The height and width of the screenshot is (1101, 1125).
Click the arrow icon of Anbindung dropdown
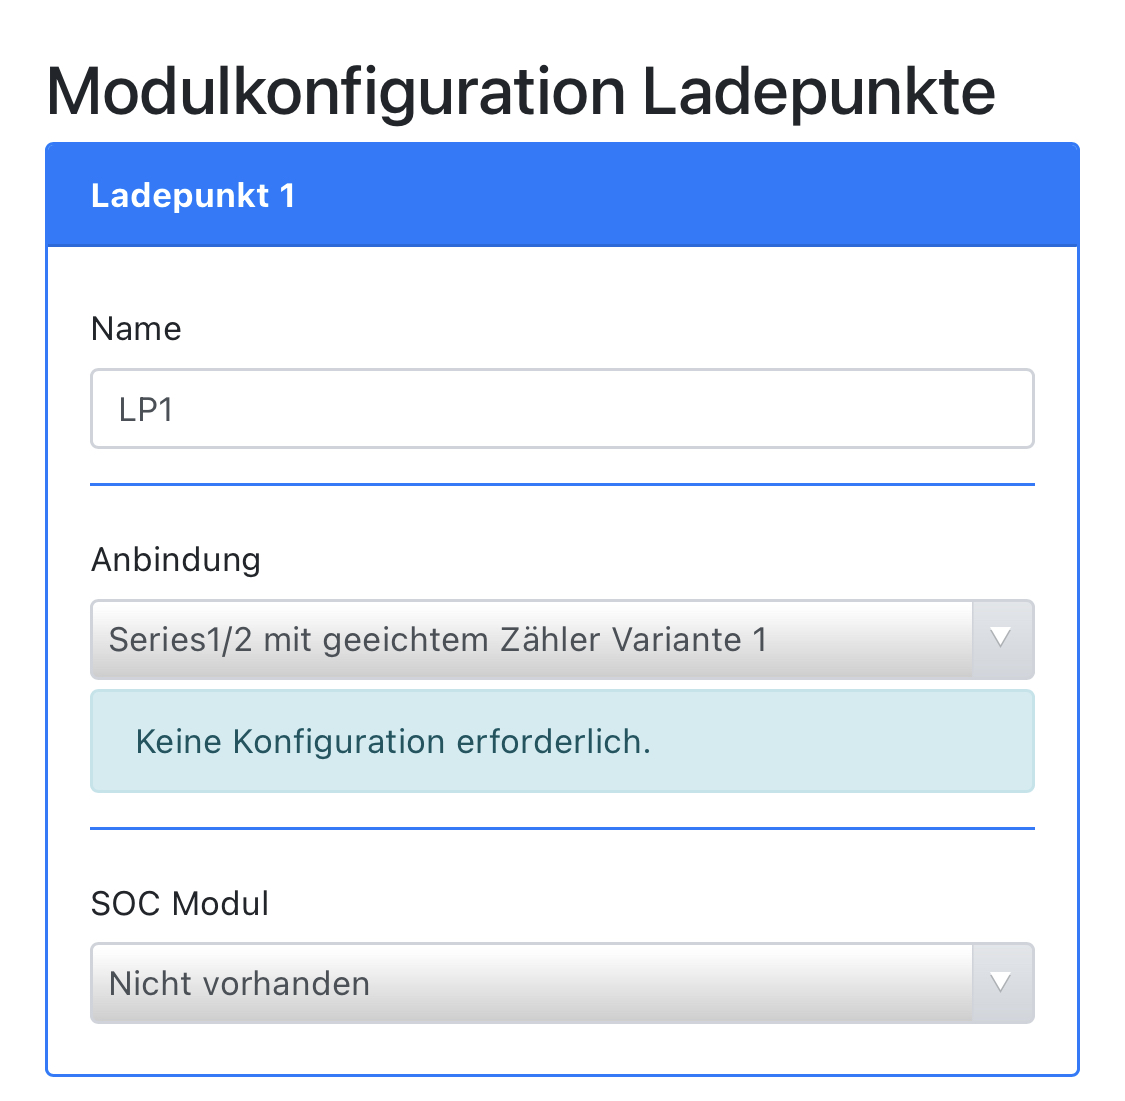1001,640
